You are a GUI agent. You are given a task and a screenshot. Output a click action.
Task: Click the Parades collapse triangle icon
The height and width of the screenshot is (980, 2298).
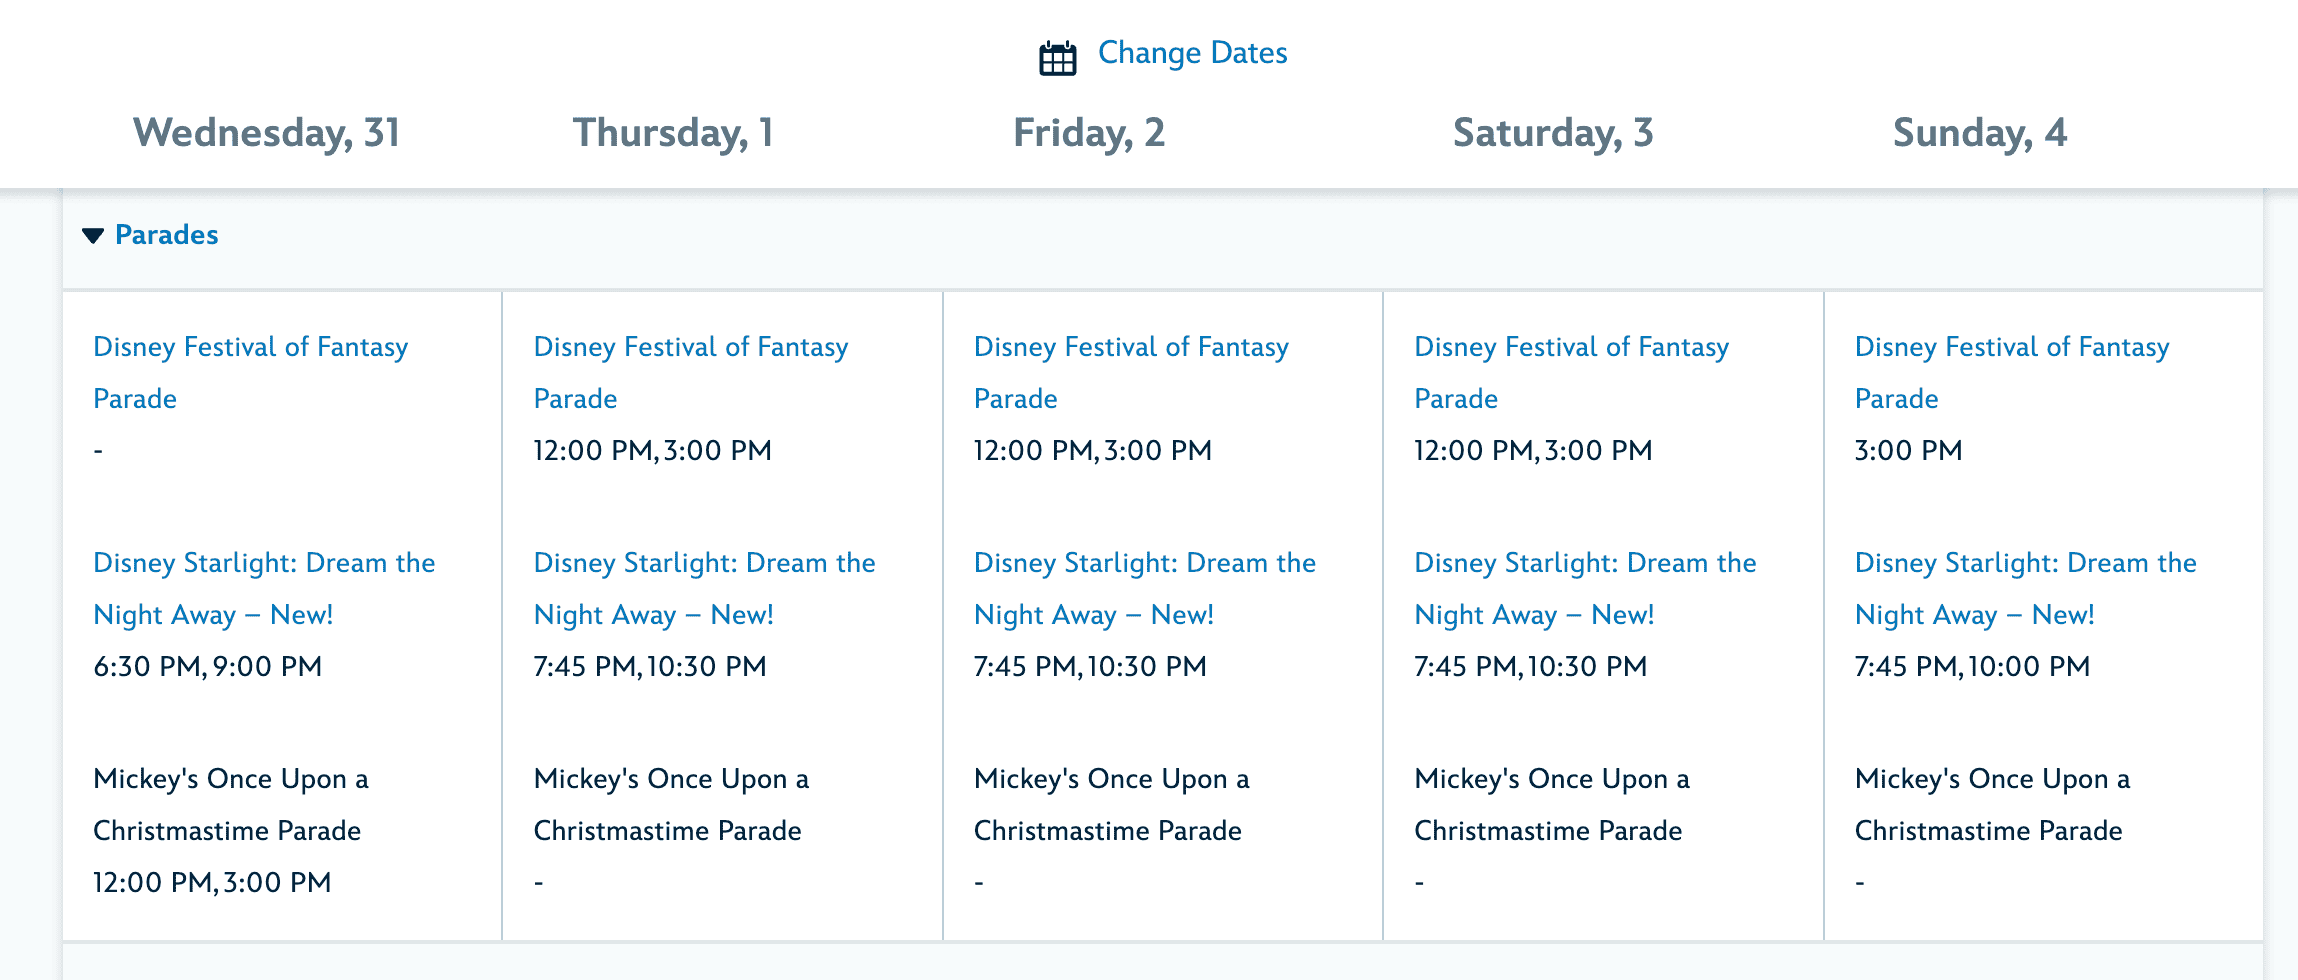91,237
